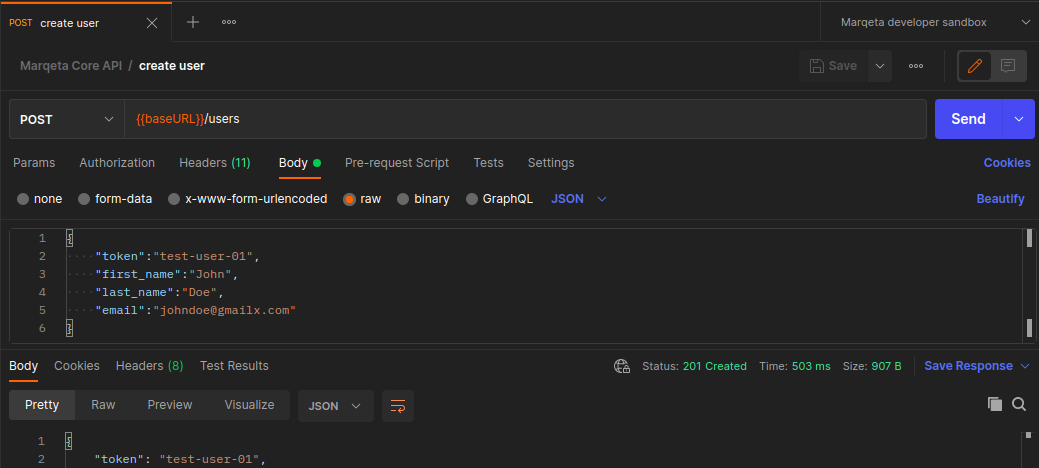The height and width of the screenshot is (468, 1039).
Task: Switch to edit mode pencil icon
Action: coord(974,66)
